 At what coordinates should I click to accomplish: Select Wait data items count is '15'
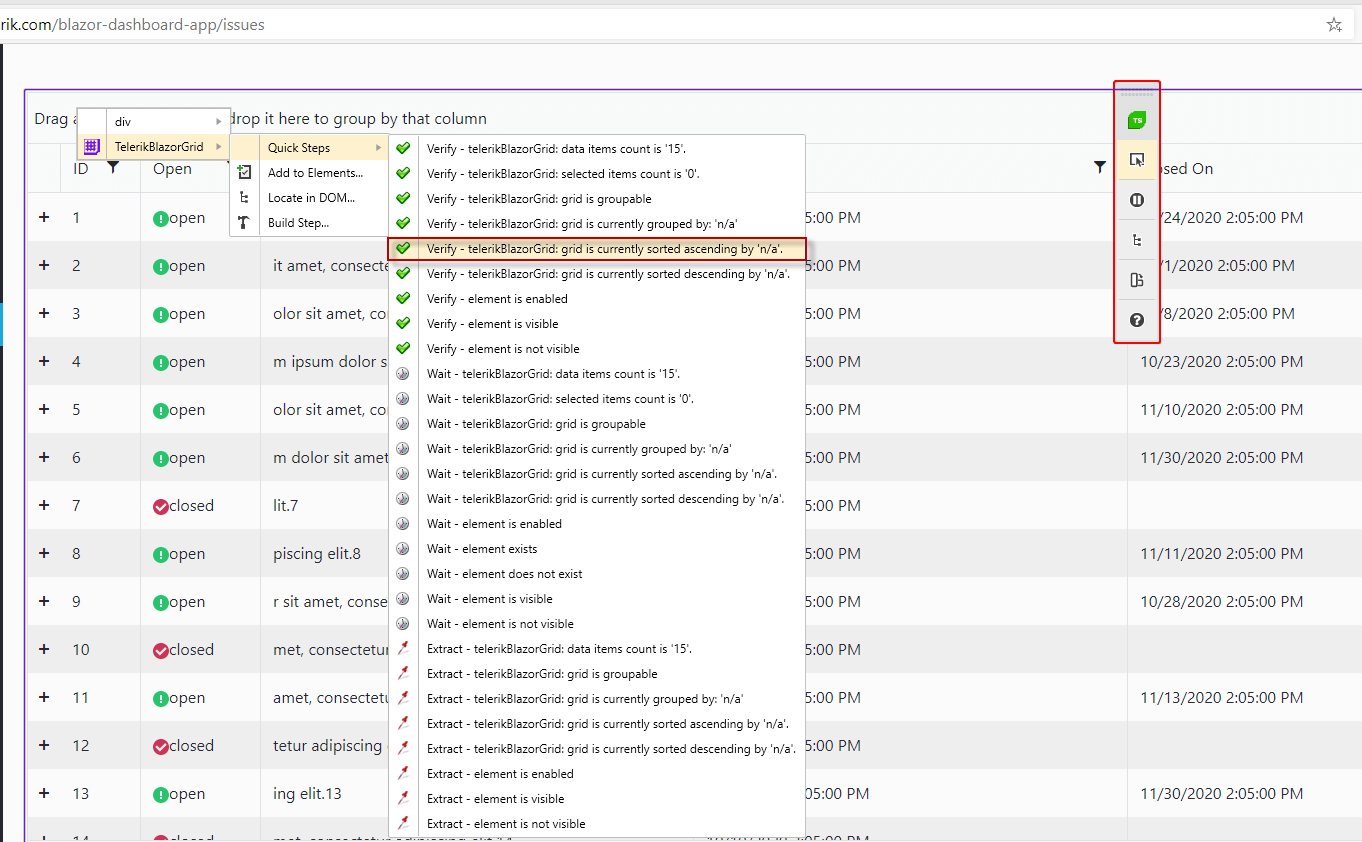click(597, 373)
